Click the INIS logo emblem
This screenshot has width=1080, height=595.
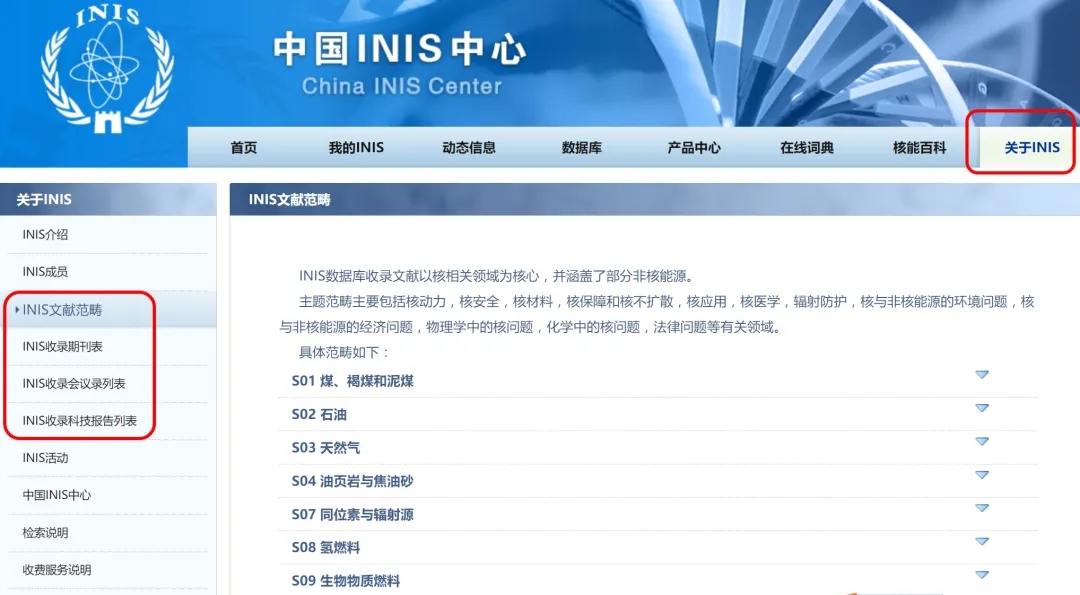(x=107, y=70)
